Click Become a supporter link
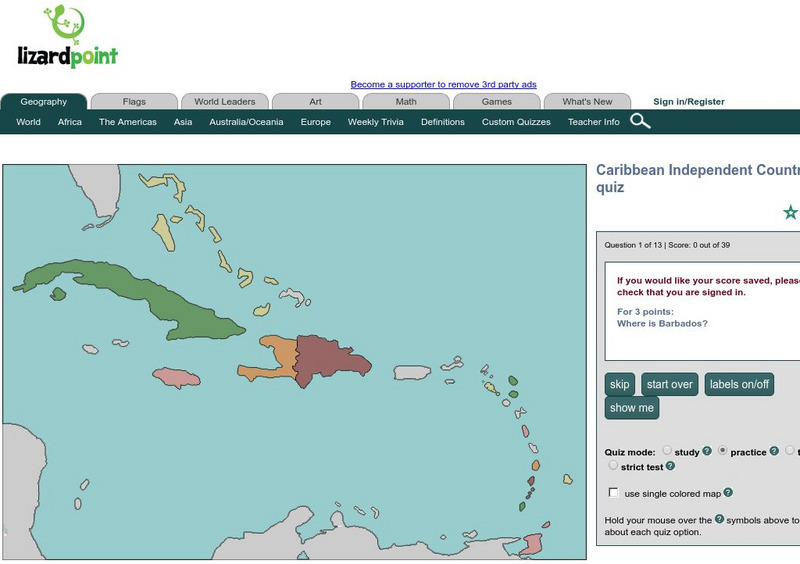Image resolution: width=800 pixels, height=564 pixels. [x=443, y=84]
